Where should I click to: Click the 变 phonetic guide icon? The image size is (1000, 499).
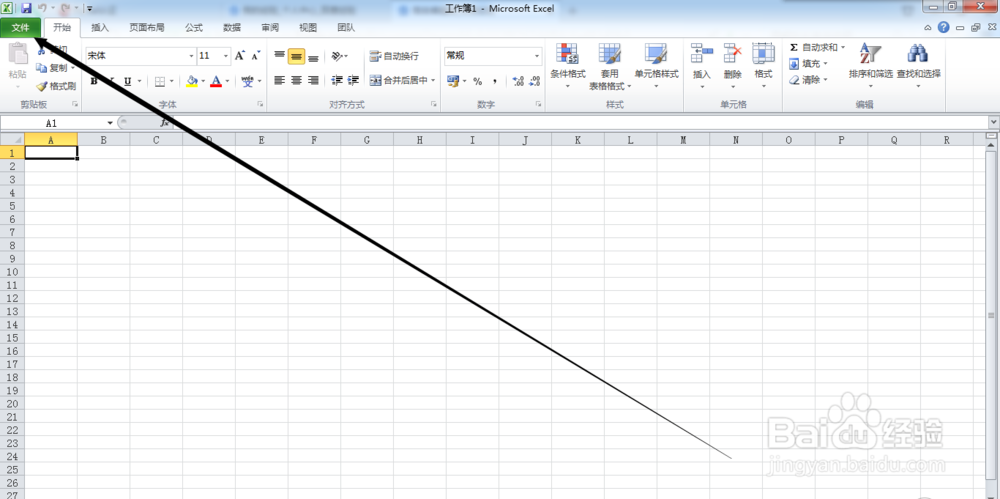tap(247, 81)
